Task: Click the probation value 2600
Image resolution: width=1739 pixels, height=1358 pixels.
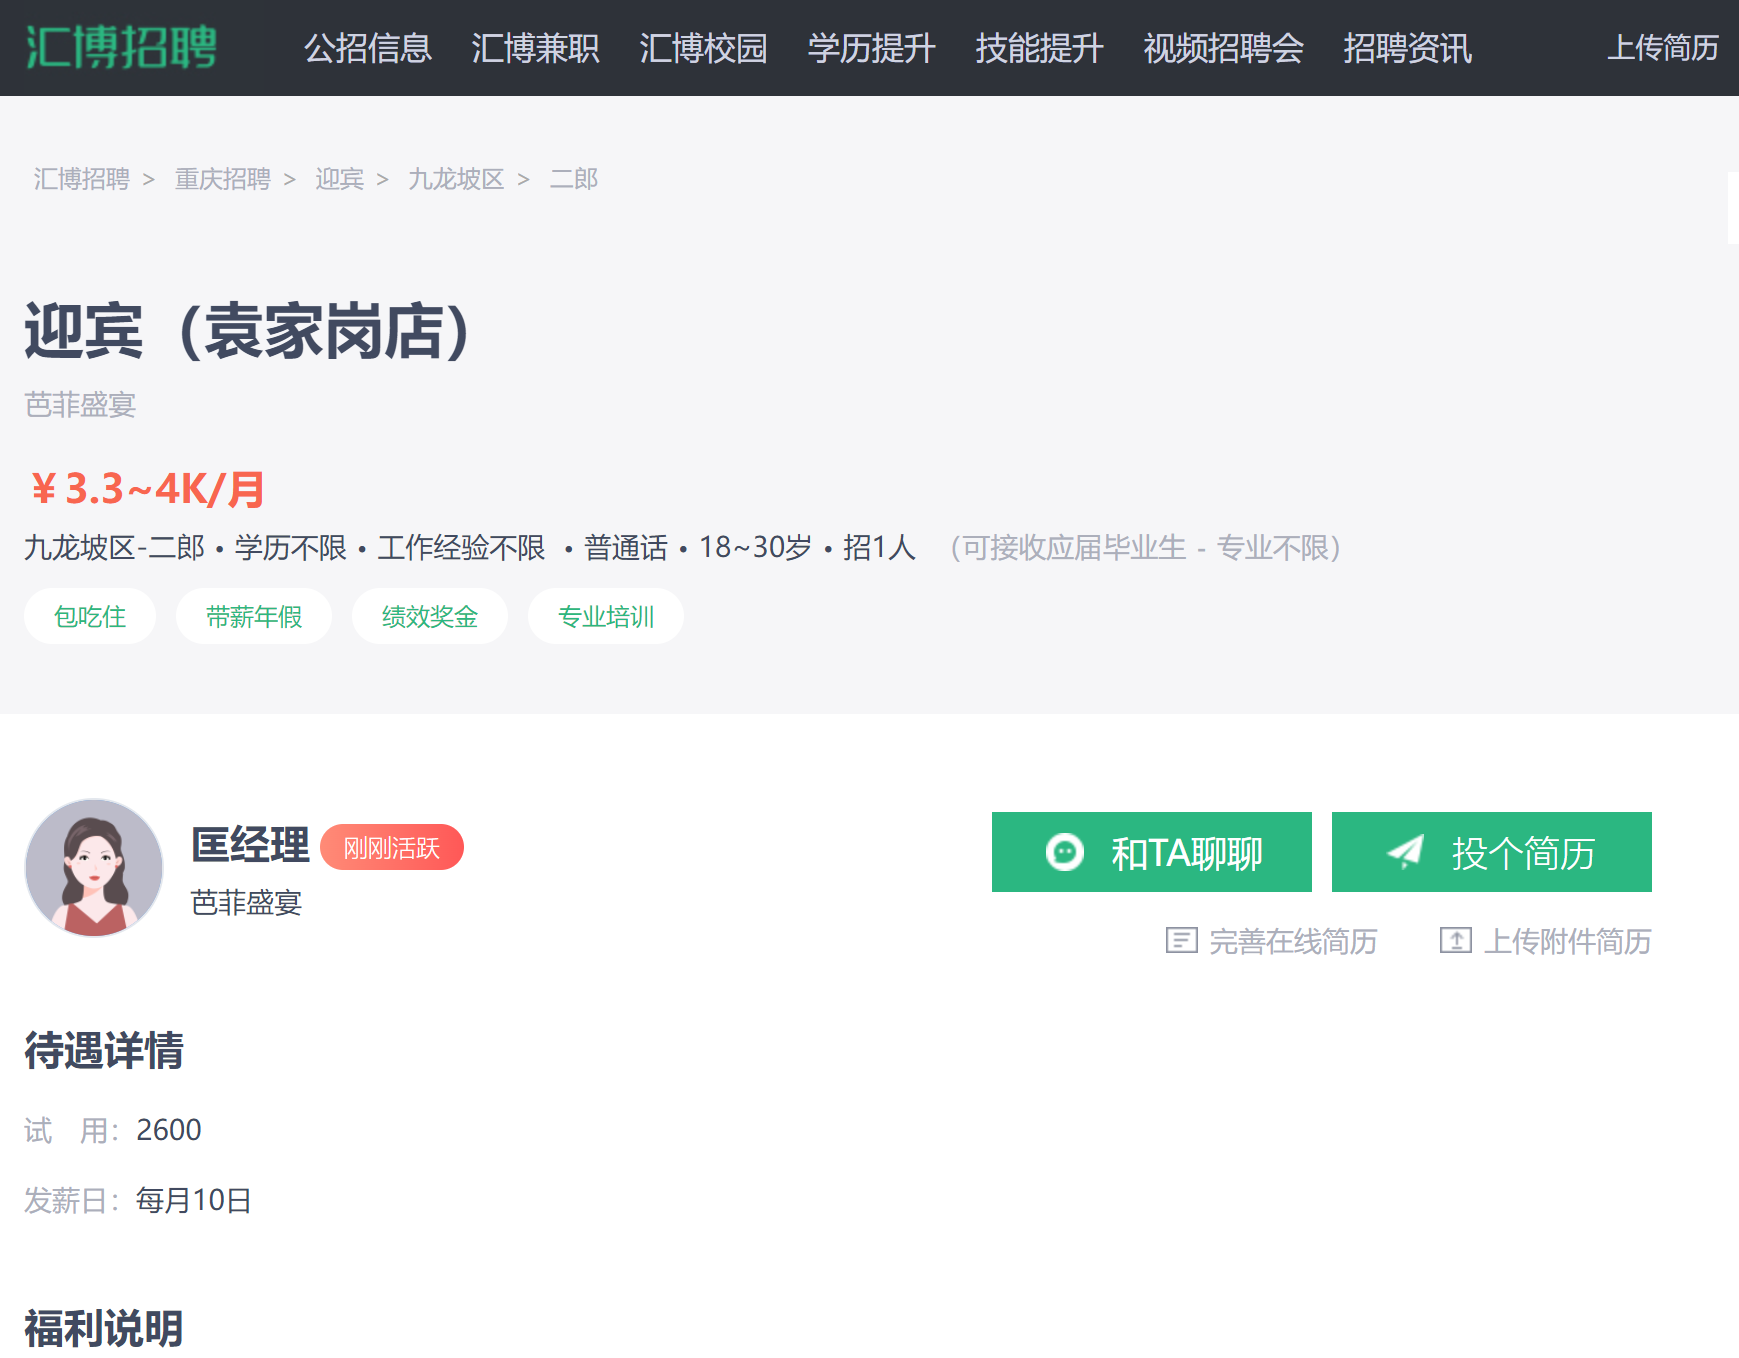Action: [169, 1130]
